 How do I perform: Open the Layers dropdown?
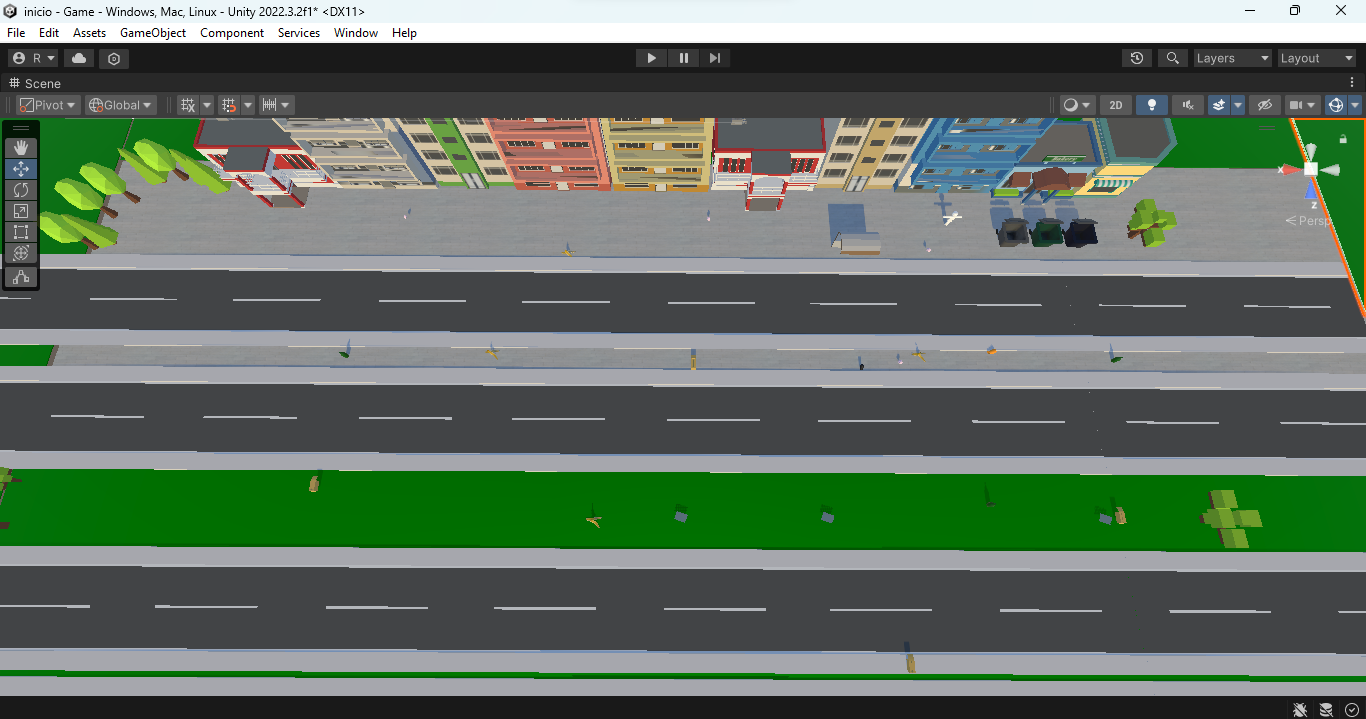click(1233, 58)
